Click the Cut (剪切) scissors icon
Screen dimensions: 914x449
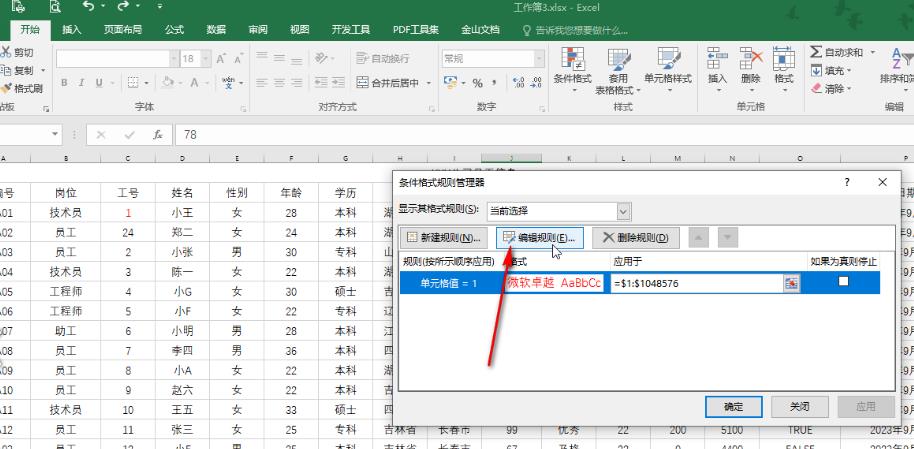click(x=6, y=52)
